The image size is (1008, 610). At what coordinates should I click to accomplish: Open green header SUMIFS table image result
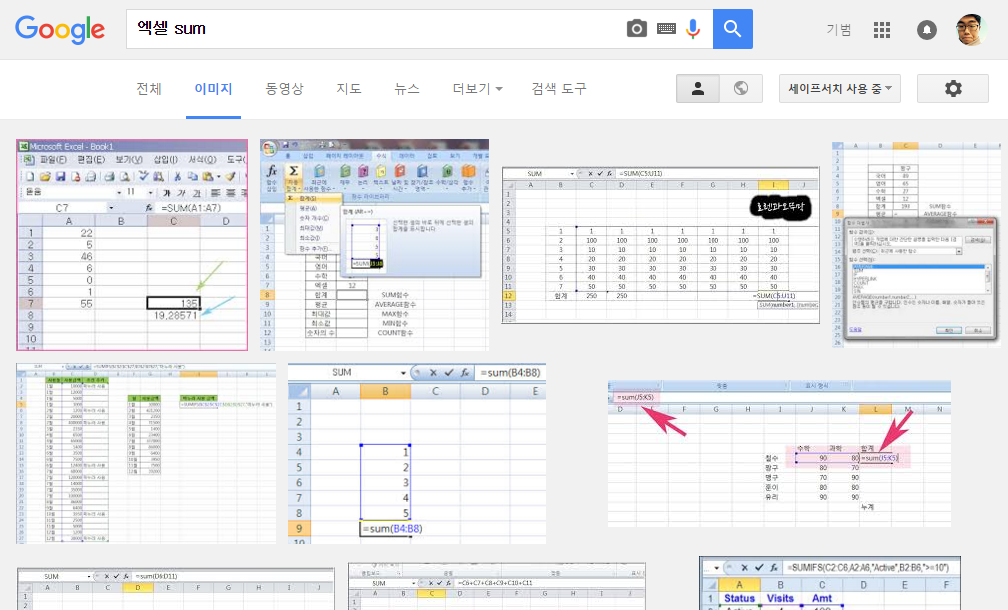(x=146, y=453)
